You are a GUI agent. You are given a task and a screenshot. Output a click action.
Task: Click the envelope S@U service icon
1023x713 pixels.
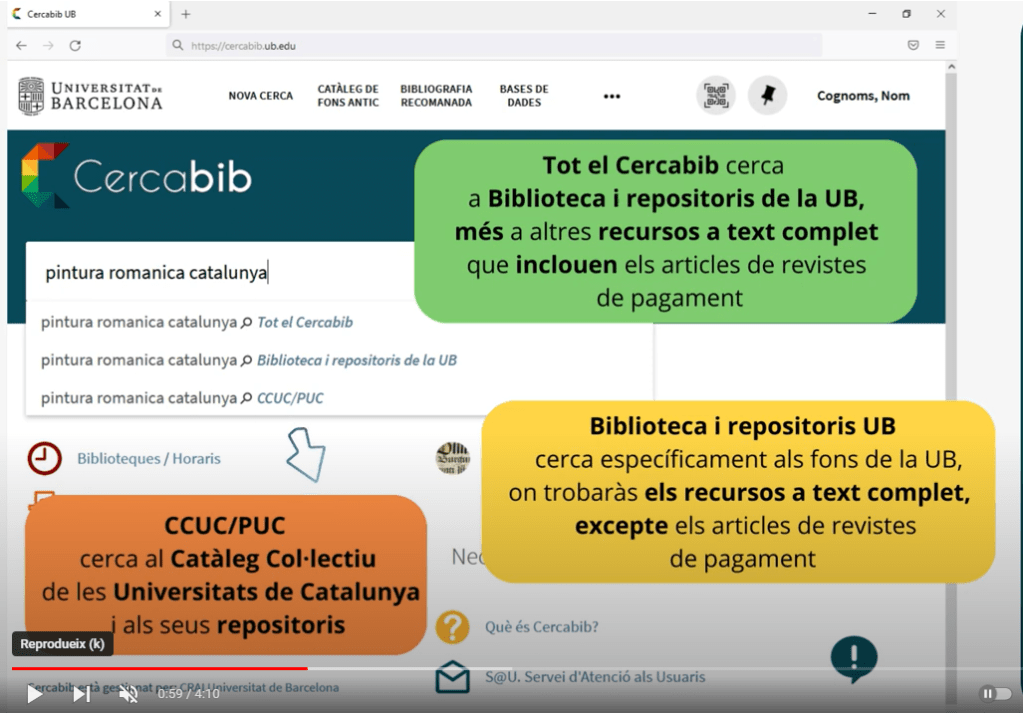click(x=453, y=677)
